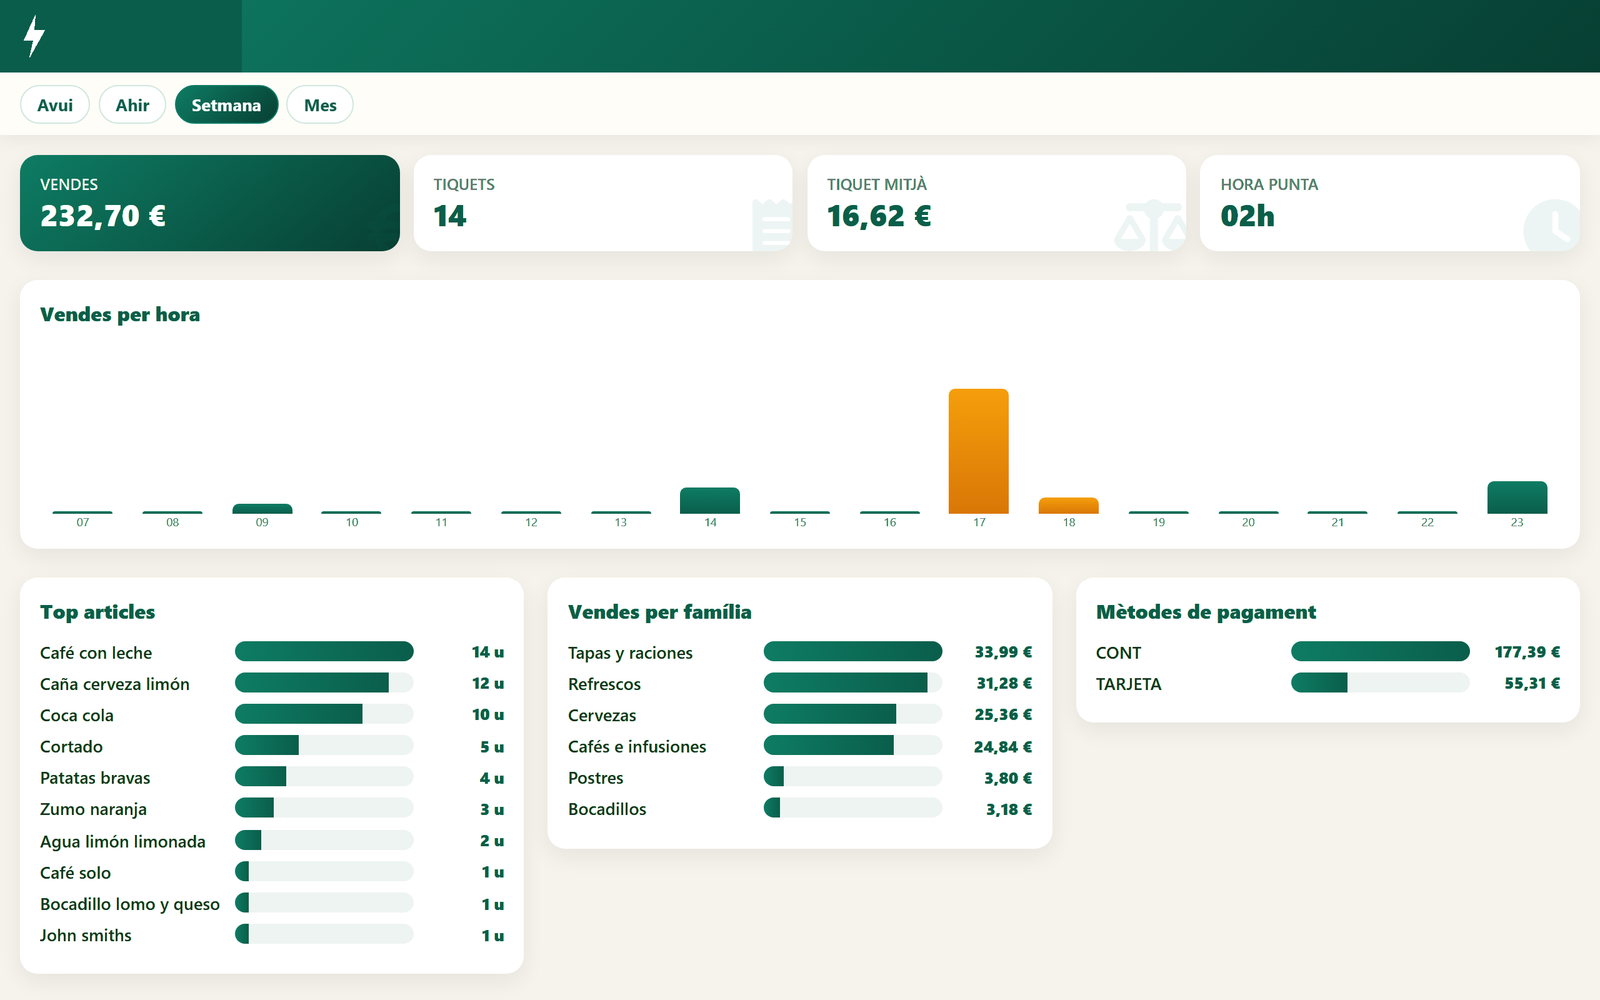Click the Tapas y raciones progress bar

click(x=853, y=652)
